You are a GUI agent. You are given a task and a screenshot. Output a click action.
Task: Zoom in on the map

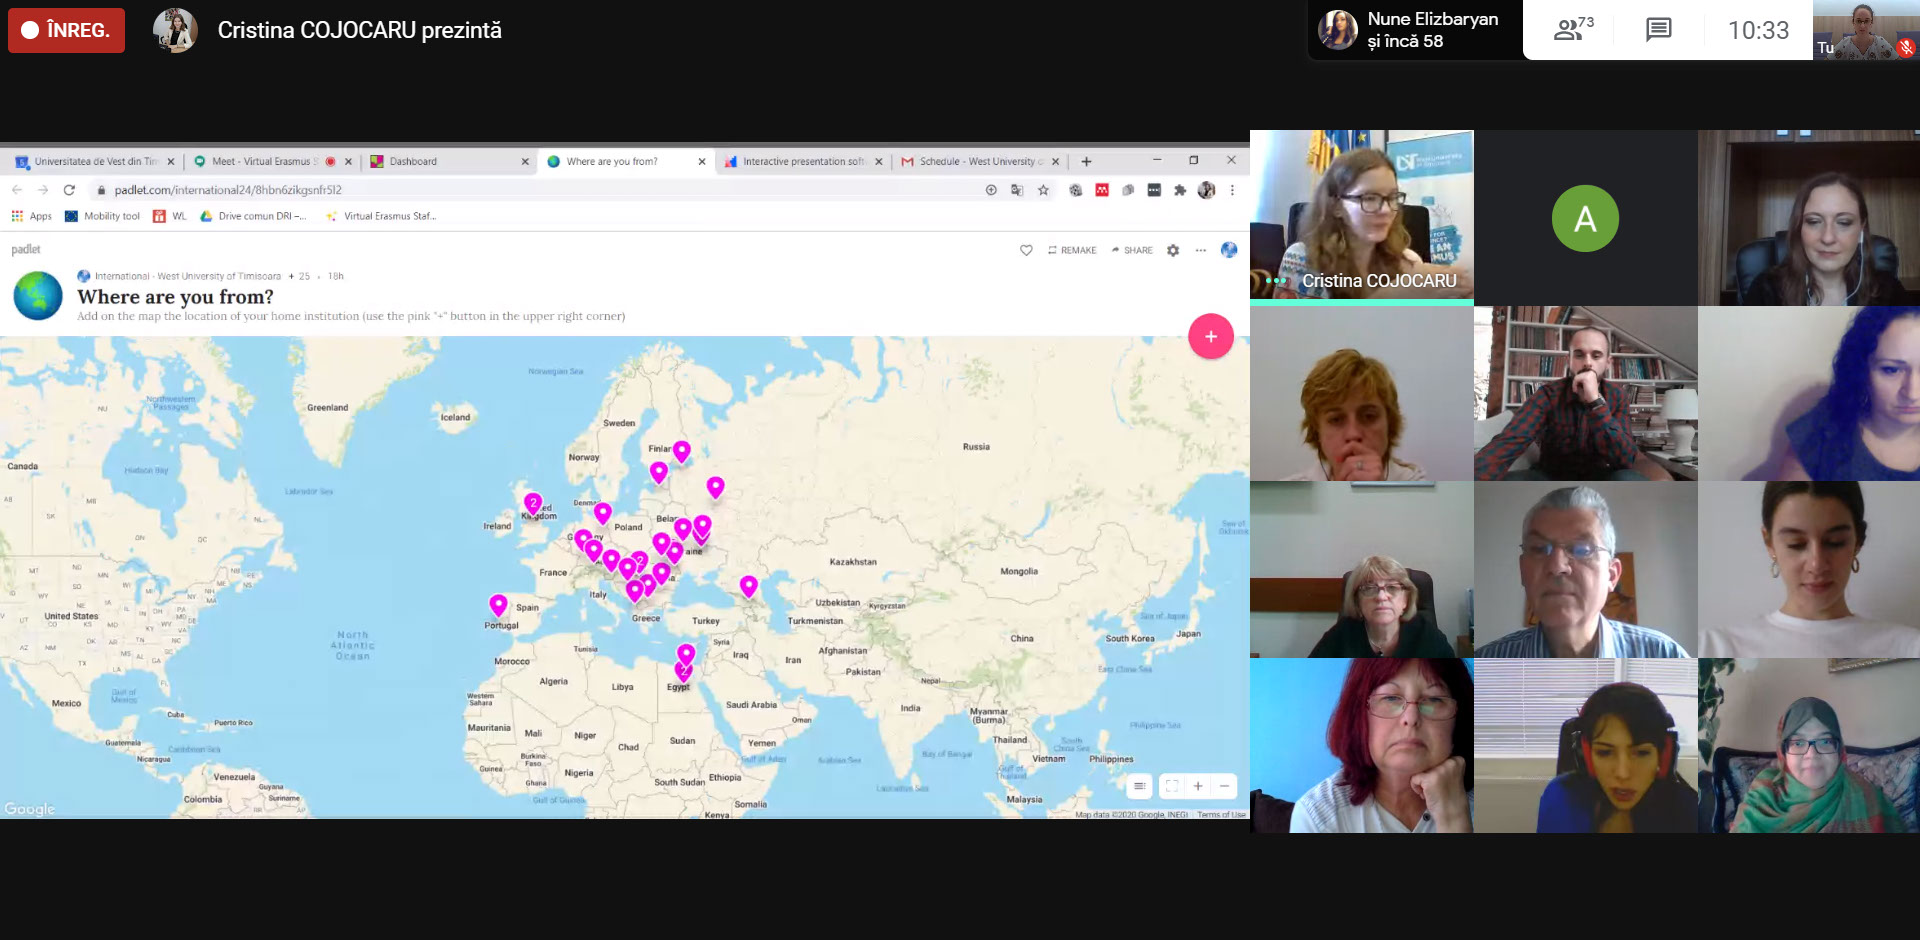tap(1197, 786)
